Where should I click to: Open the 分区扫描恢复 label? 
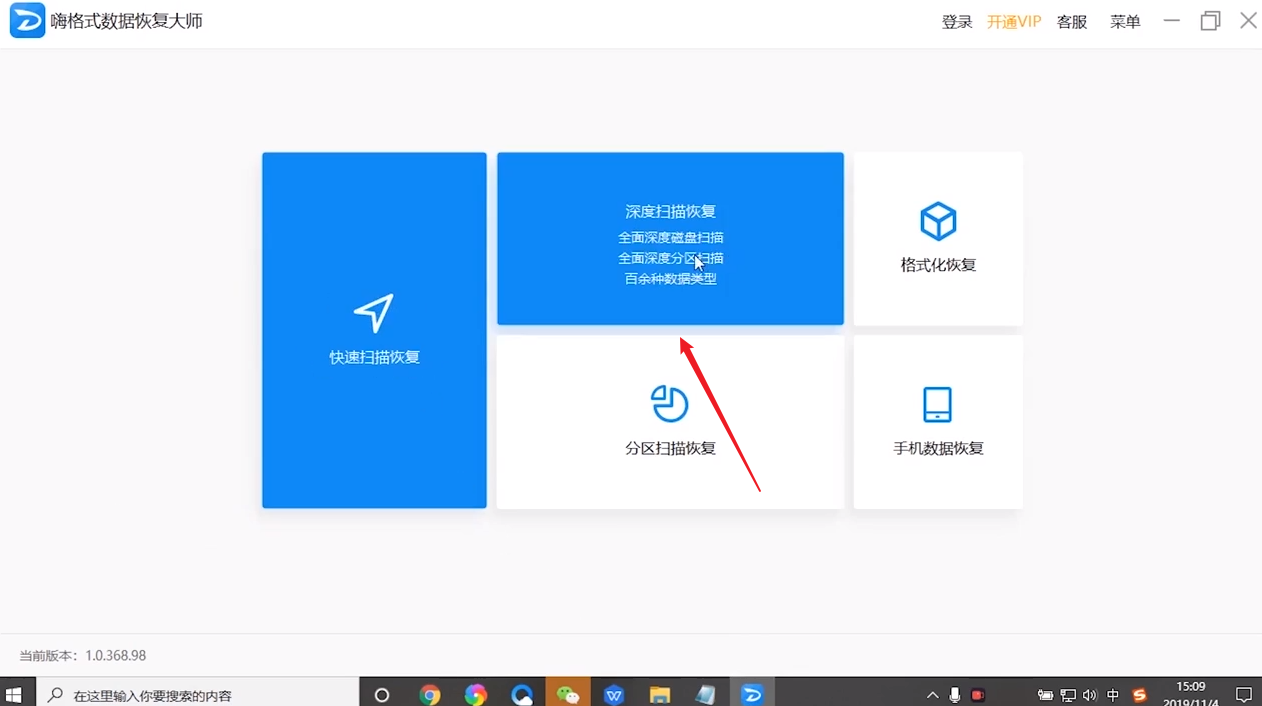670,448
